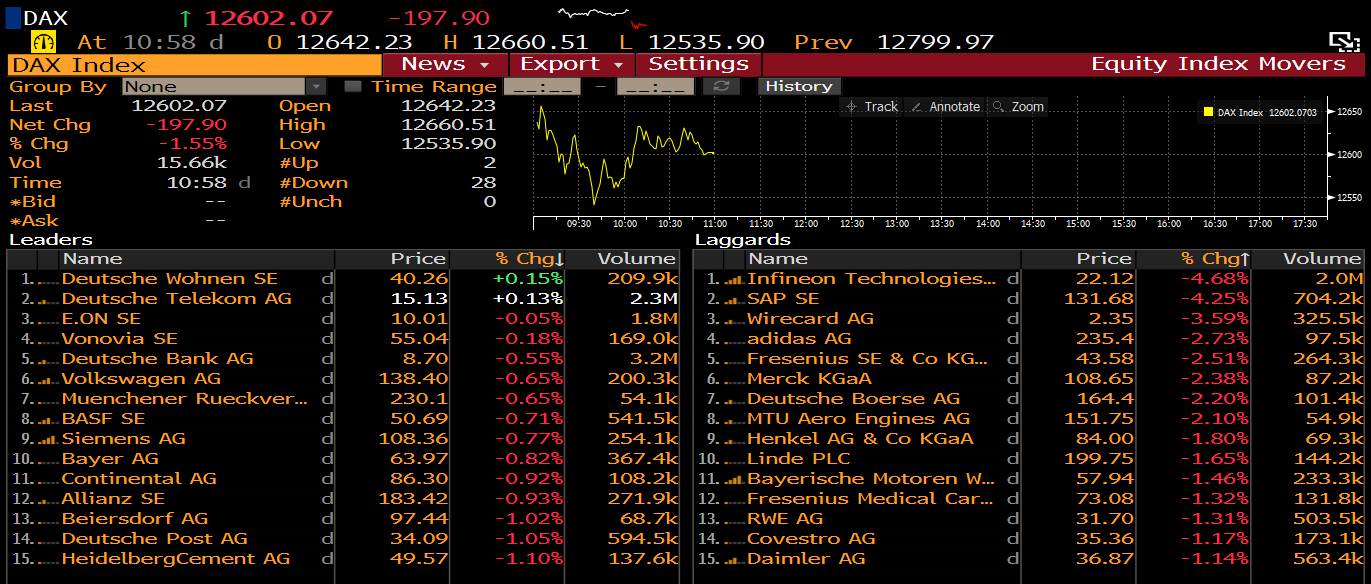Select RWE AG in Laggards

[x=1029, y=519]
